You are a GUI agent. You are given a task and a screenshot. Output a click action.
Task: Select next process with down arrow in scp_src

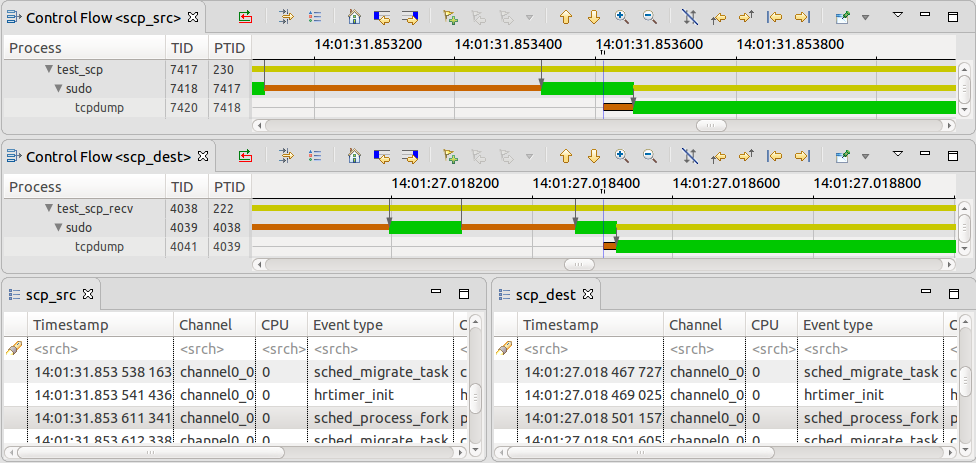pos(593,17)
